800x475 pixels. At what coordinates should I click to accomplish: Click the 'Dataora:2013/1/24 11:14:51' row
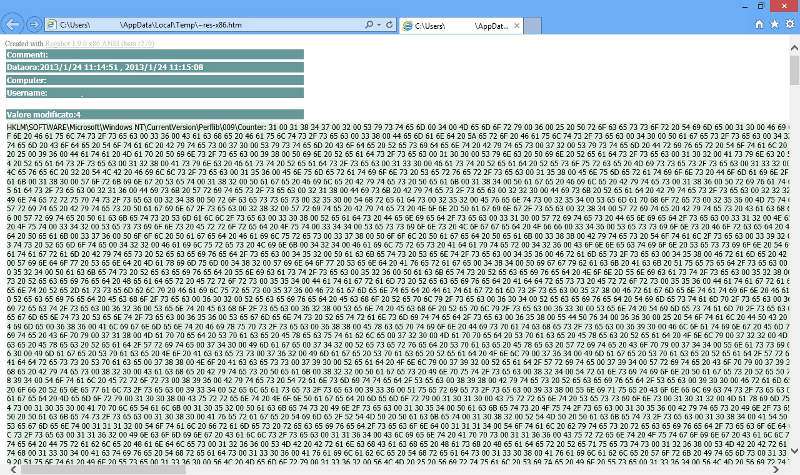(155, 67)
